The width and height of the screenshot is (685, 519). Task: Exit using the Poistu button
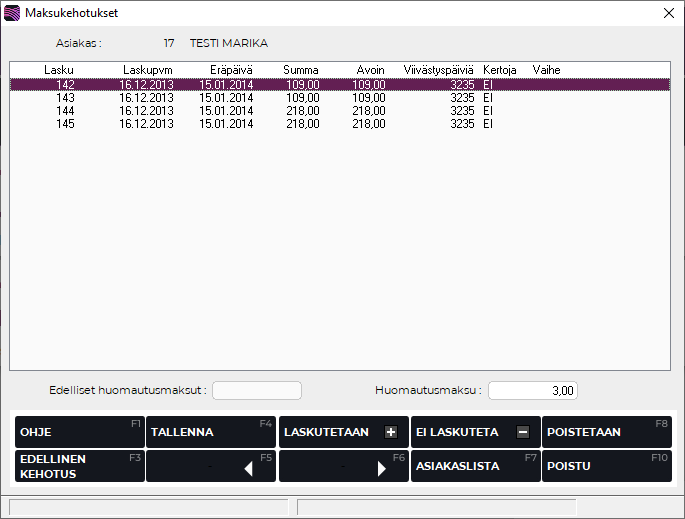(x=606, y=466)
